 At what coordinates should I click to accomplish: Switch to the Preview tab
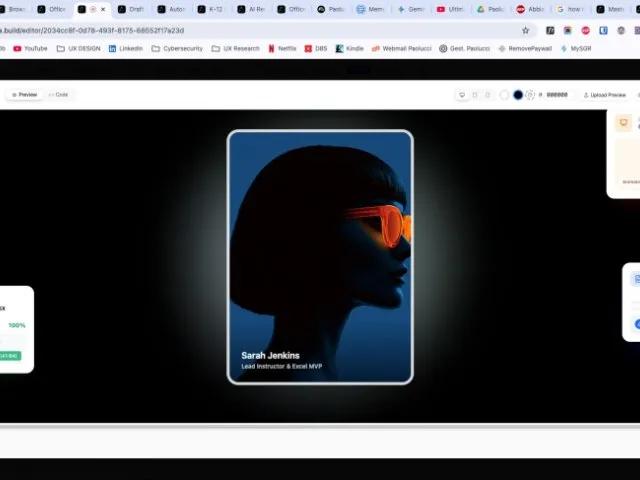pos(24,95)
